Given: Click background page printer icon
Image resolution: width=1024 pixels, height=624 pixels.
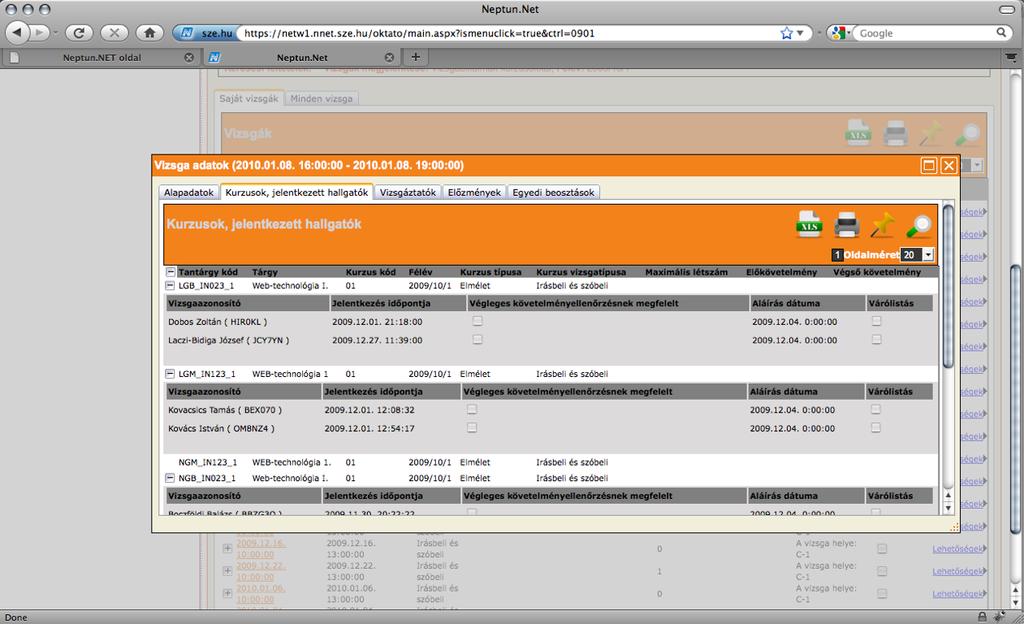Looking at the screenshot, I should tap(895, 134).
